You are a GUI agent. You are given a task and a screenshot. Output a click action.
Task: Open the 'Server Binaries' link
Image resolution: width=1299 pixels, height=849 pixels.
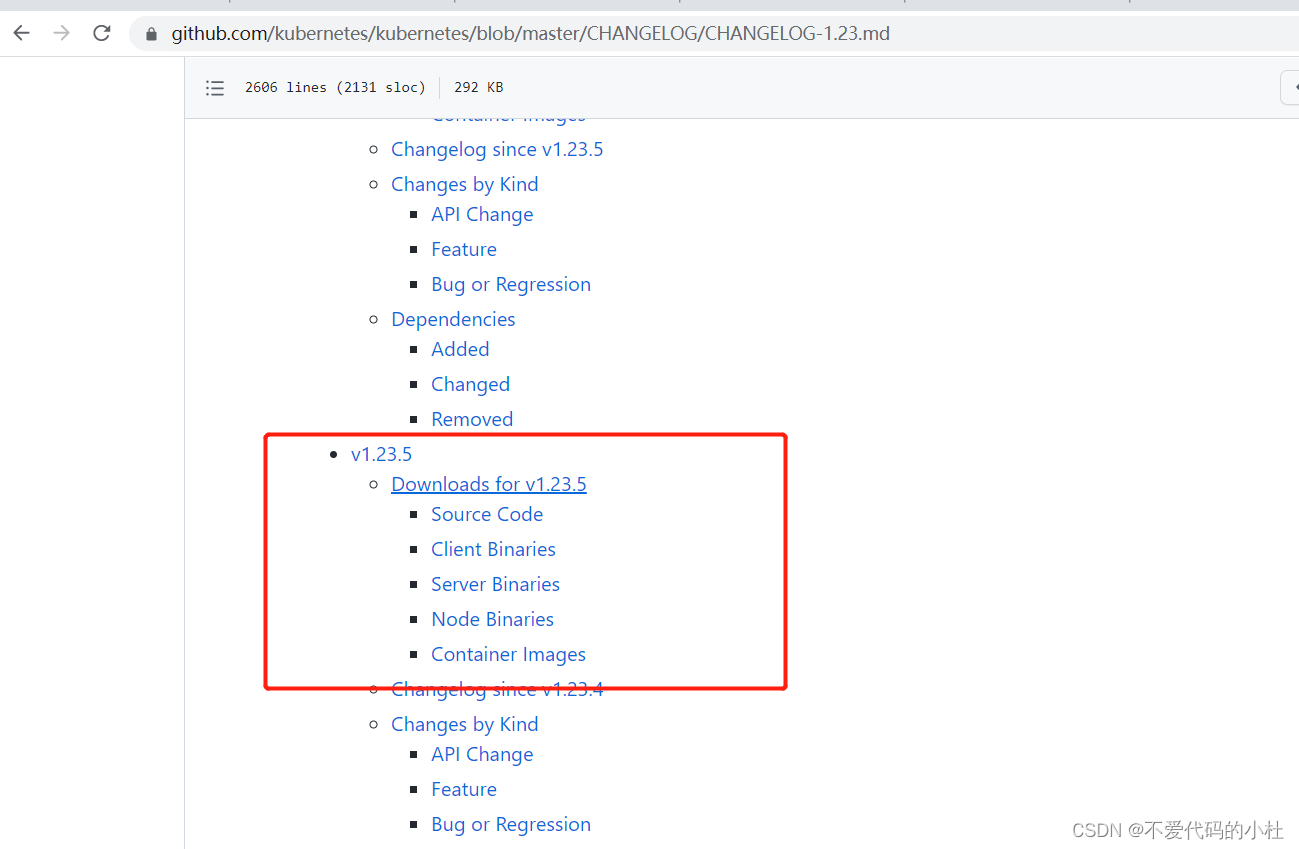coord(495,584)
